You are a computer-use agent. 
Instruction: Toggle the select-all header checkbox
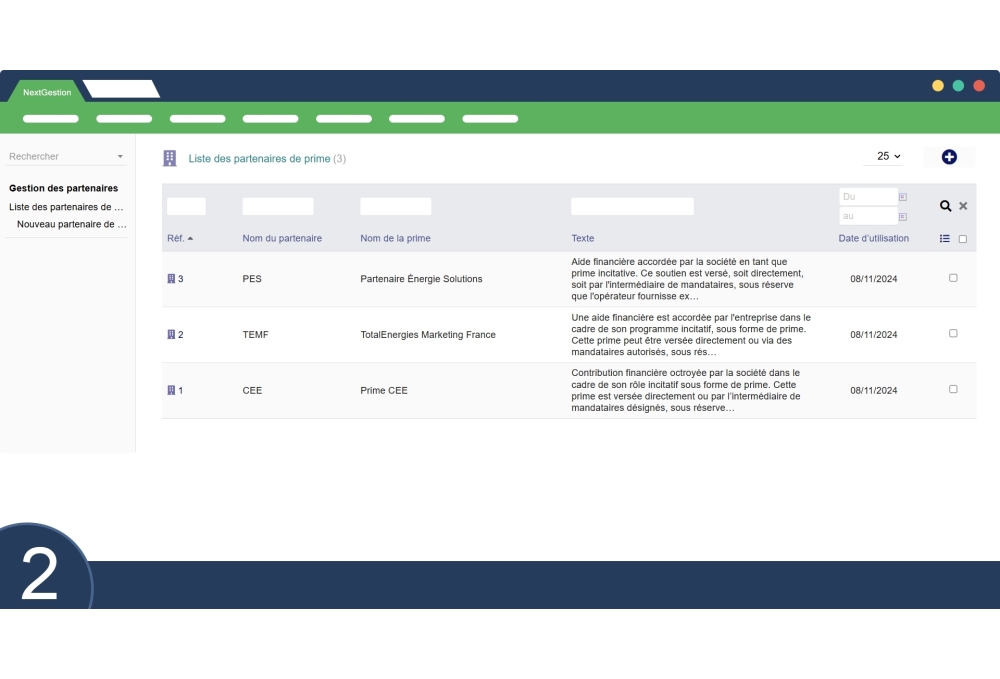point(963,239)
